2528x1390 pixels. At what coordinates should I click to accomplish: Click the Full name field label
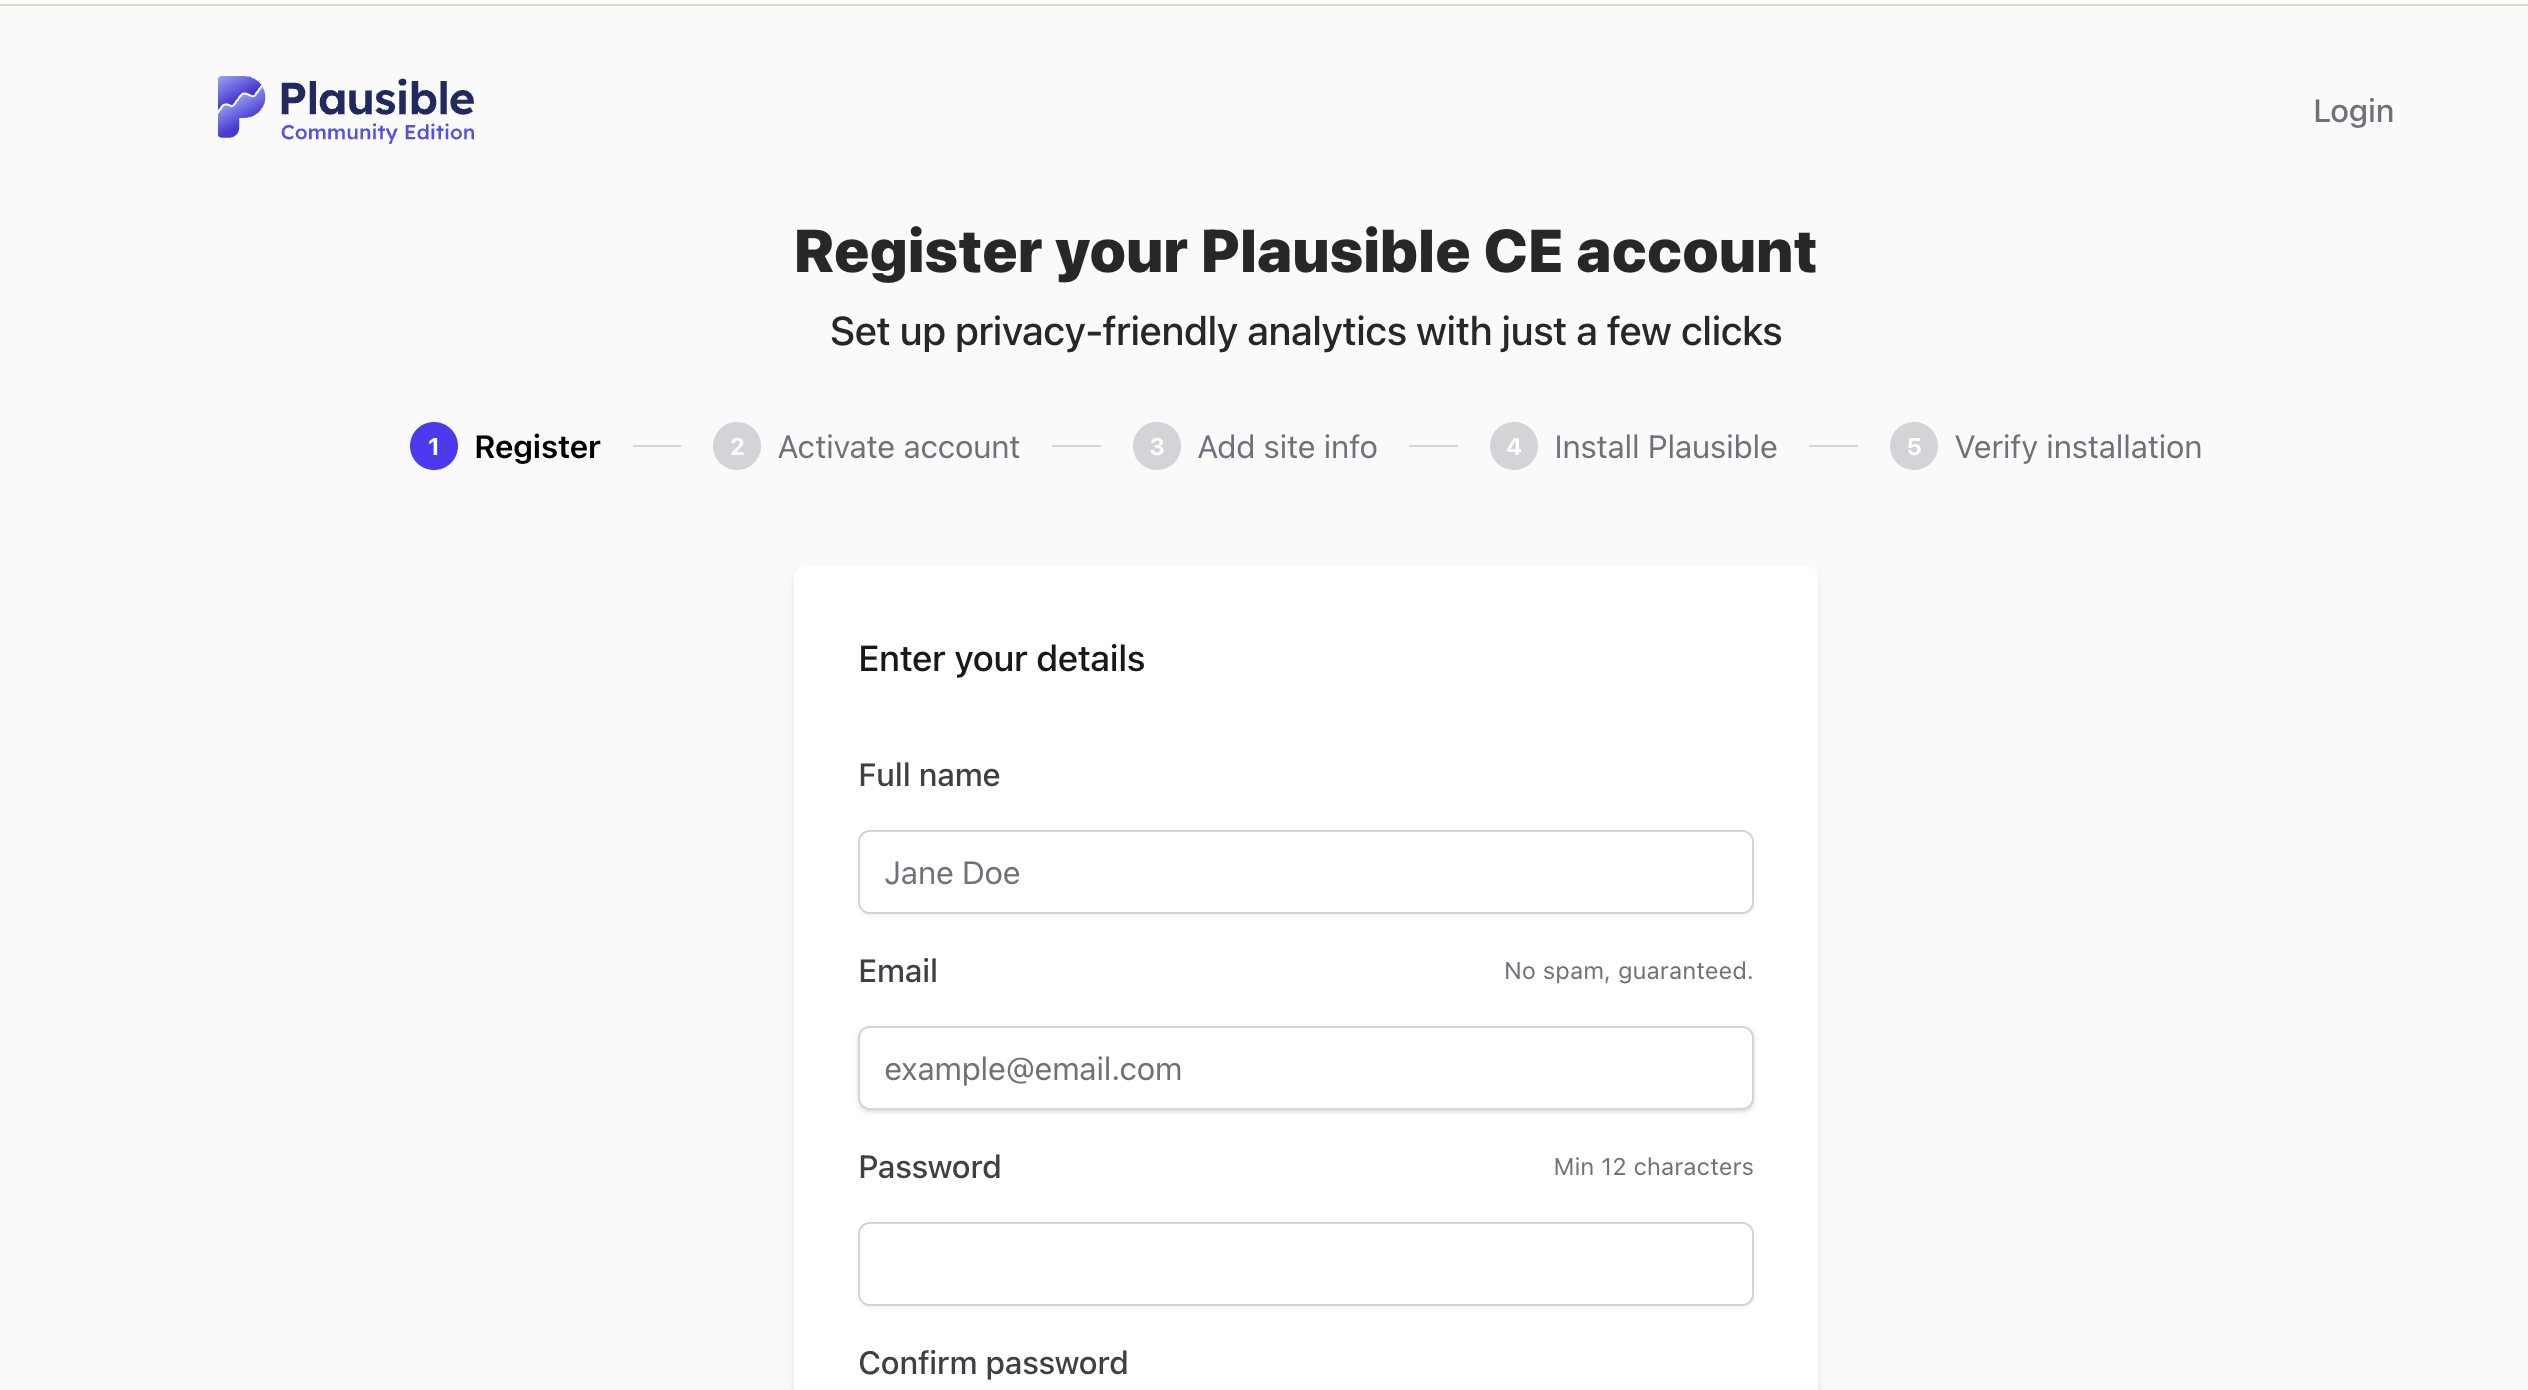[x=928, y=775]
